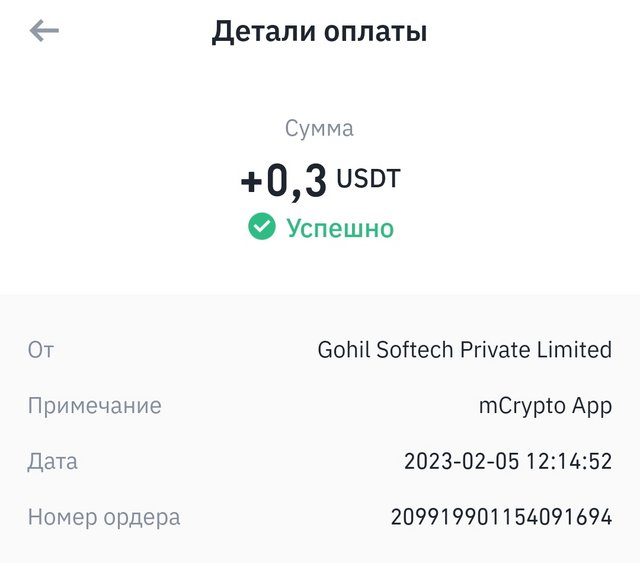
Task: Select the time 12:14:52
Action: coord(569,461)
